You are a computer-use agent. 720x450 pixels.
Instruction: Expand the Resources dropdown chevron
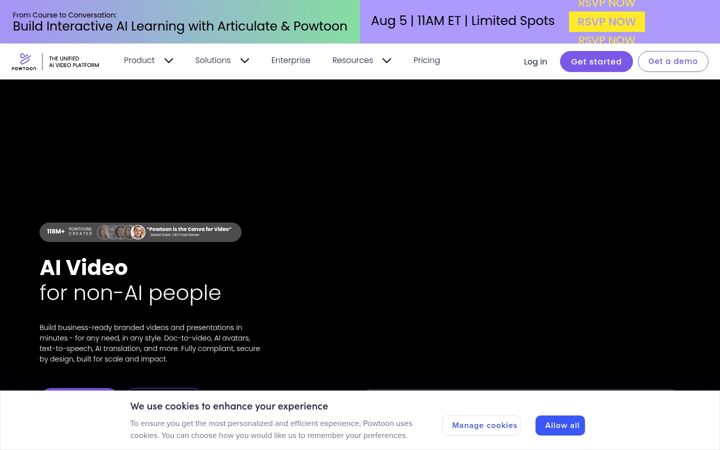[387, 61]
